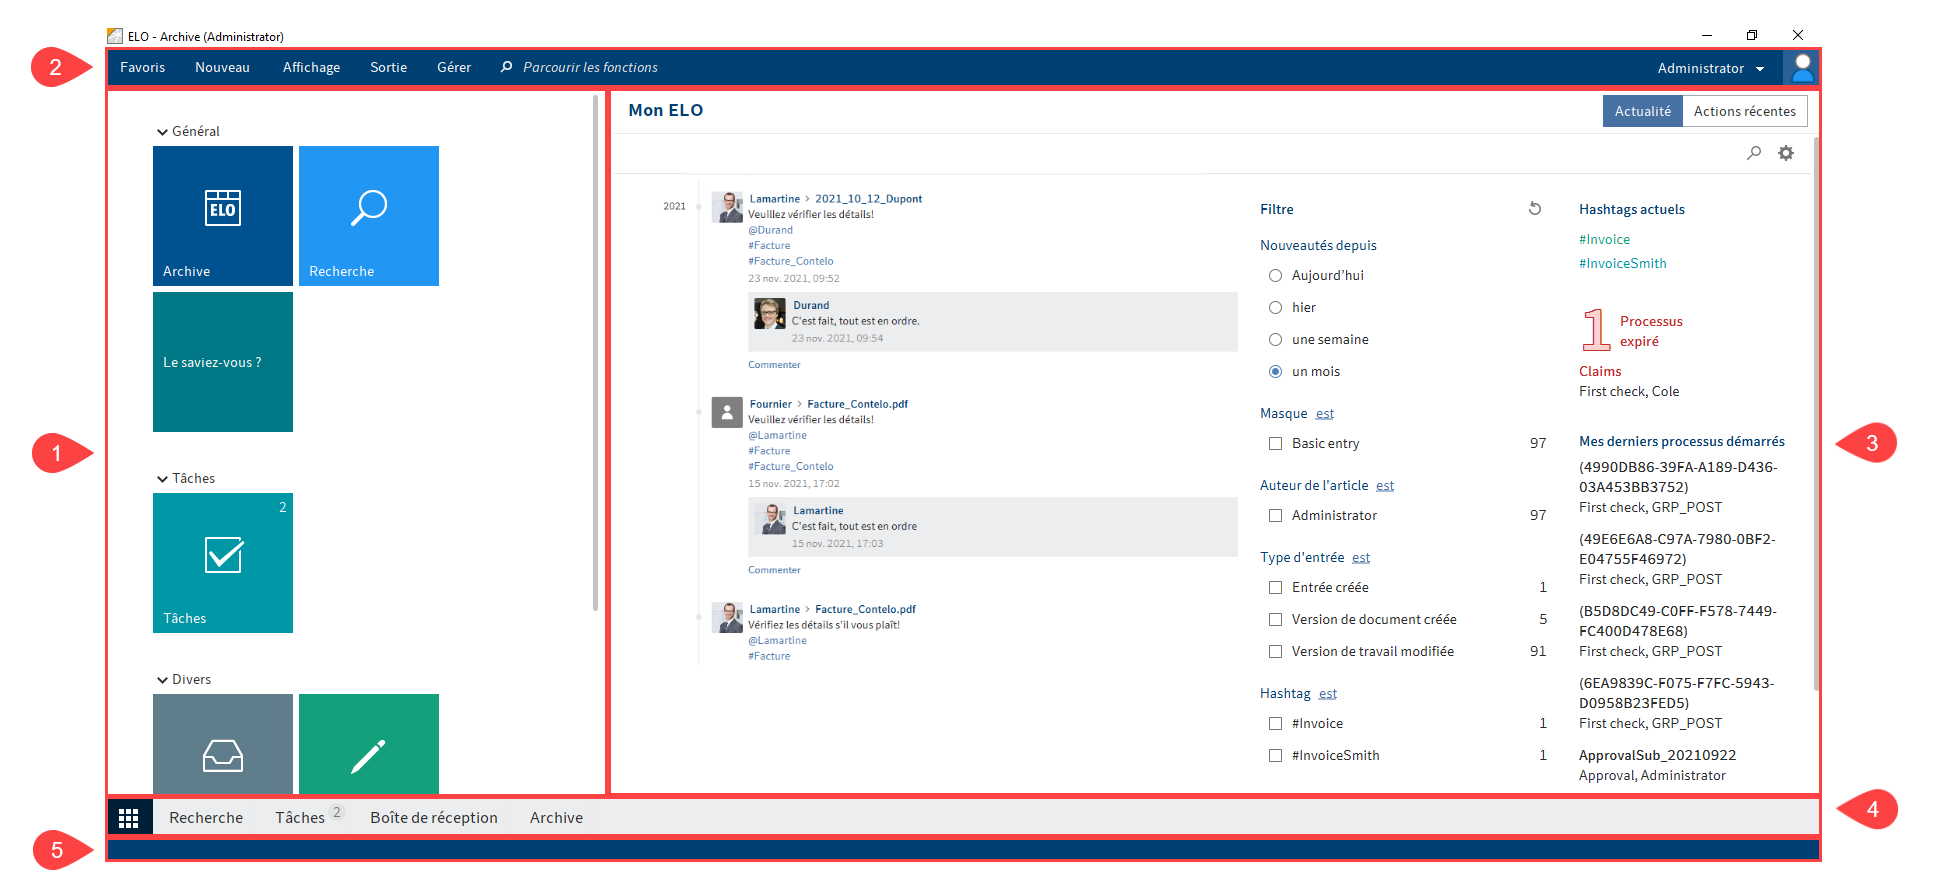Check the #InvoiceSmith filter checkbox
The height and width of the screenshot is (888, 1940).
(1275, 755)
